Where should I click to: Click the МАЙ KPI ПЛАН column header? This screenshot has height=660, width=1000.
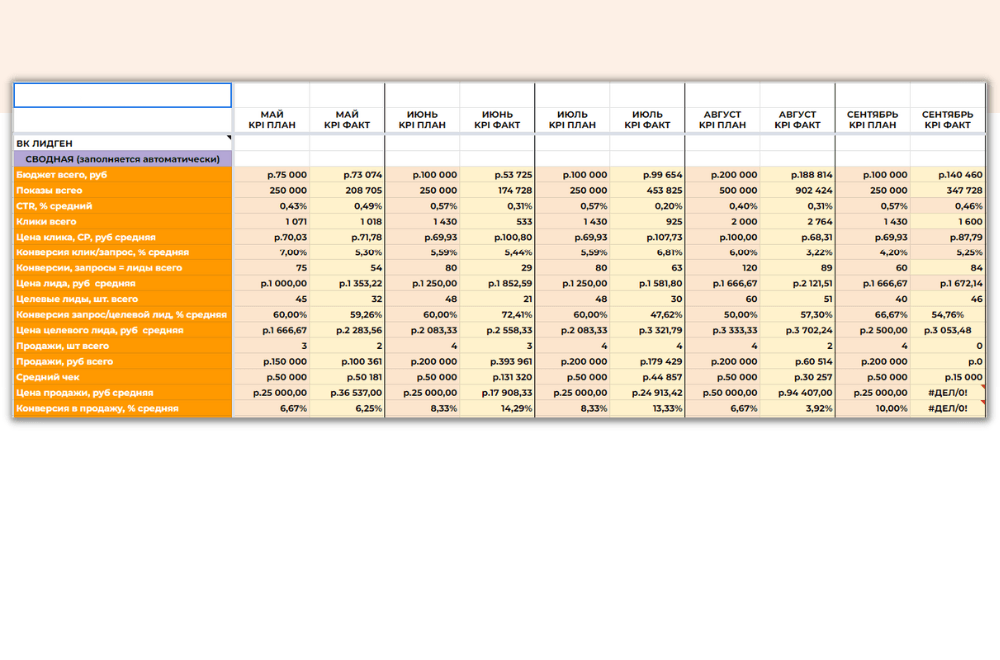tap(272, 120)
